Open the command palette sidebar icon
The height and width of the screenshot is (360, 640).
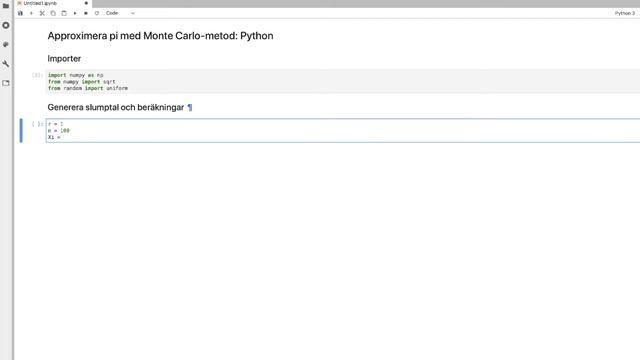tap(6, 44)
